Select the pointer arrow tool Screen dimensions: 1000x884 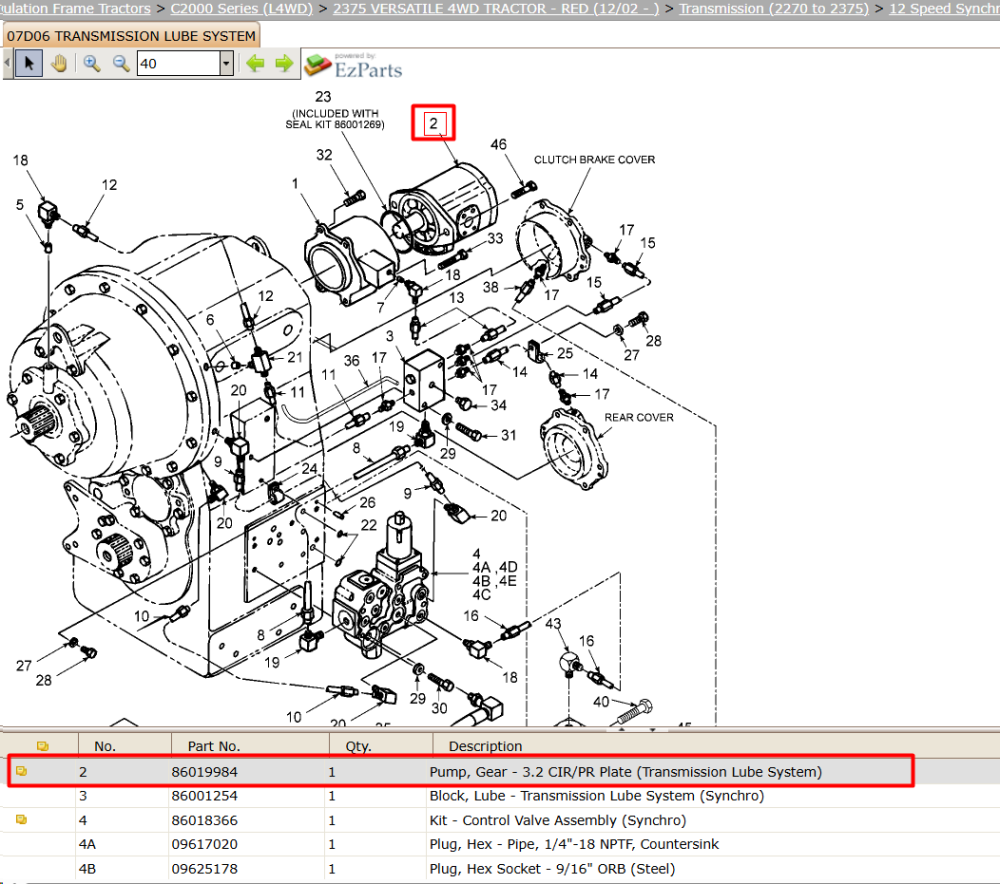(29, 63)
